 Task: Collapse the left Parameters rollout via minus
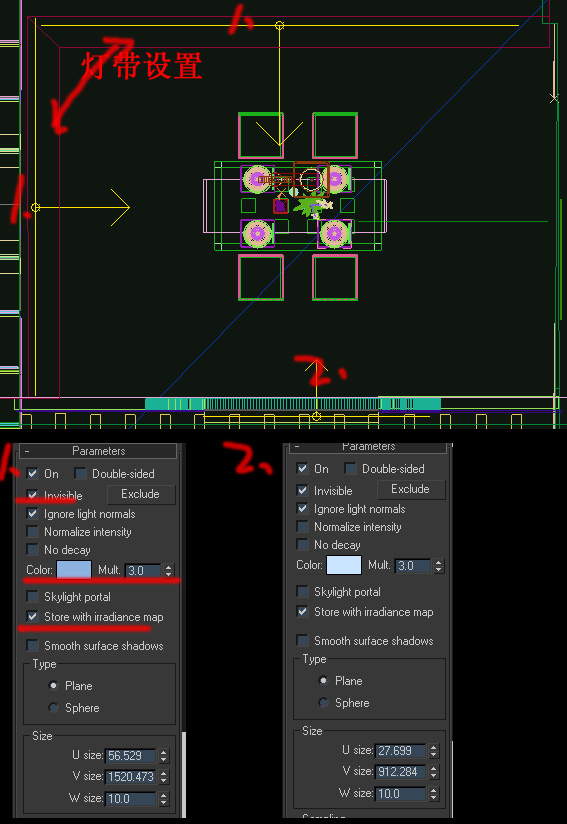point(27,451)
